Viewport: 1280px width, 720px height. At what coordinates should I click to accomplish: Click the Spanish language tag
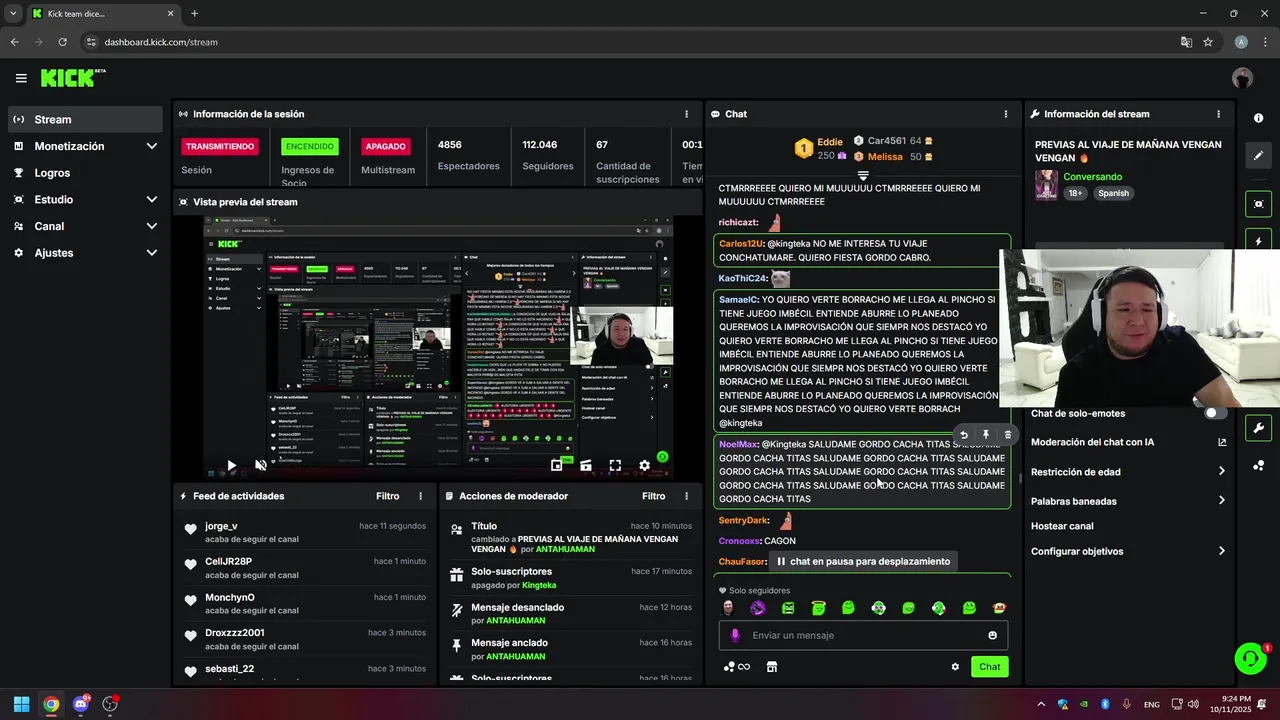1113,194
